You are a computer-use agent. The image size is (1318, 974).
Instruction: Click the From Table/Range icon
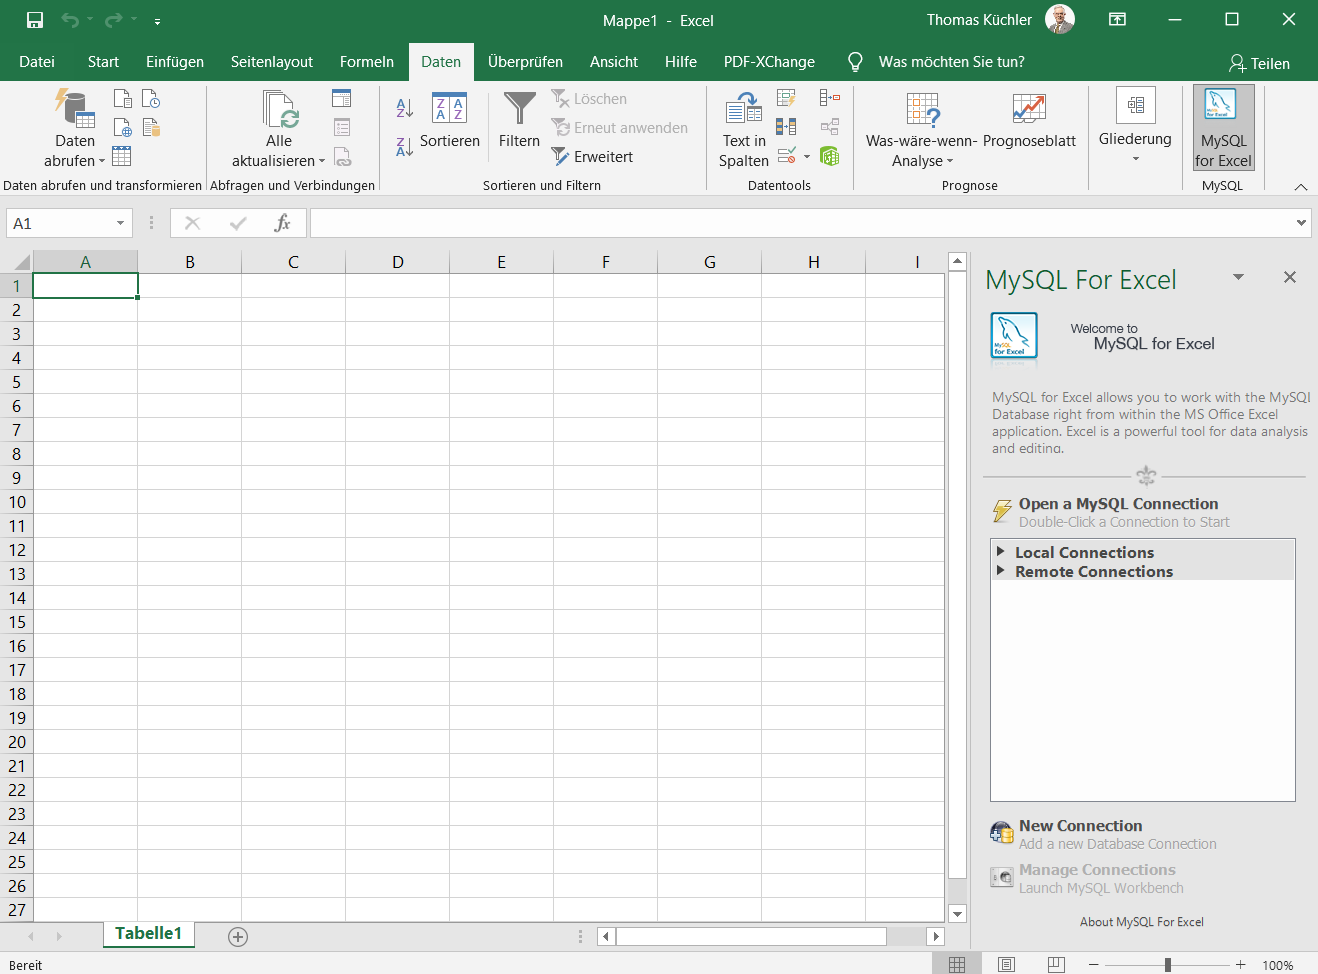click(x=122, y=156)
